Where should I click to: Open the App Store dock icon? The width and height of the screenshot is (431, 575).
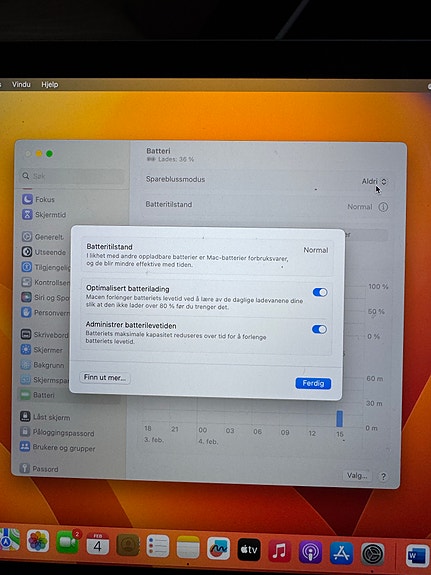[341, 553]
